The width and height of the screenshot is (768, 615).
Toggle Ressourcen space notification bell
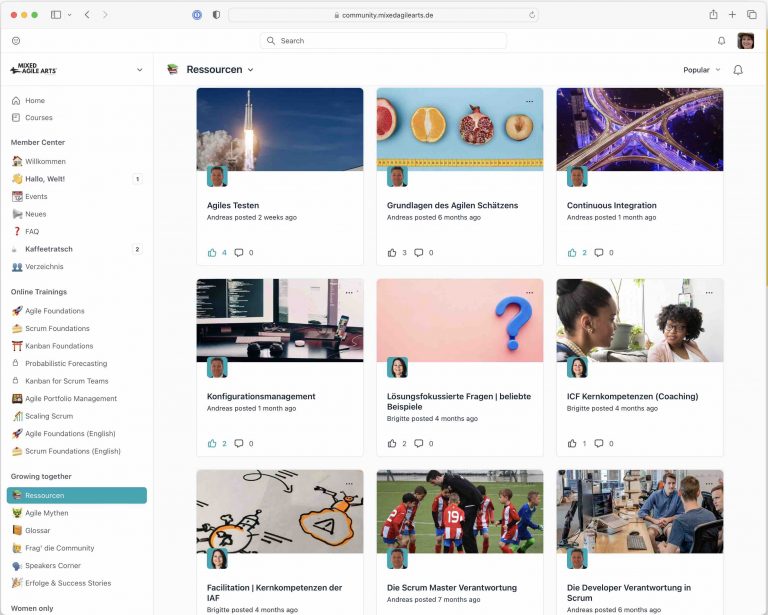point(738,70)
